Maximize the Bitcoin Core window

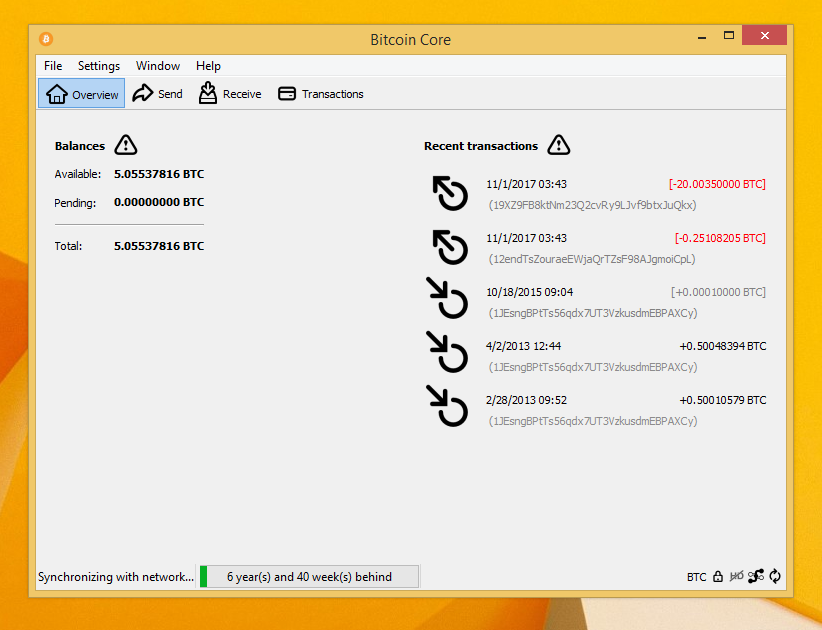click(729, 36)
